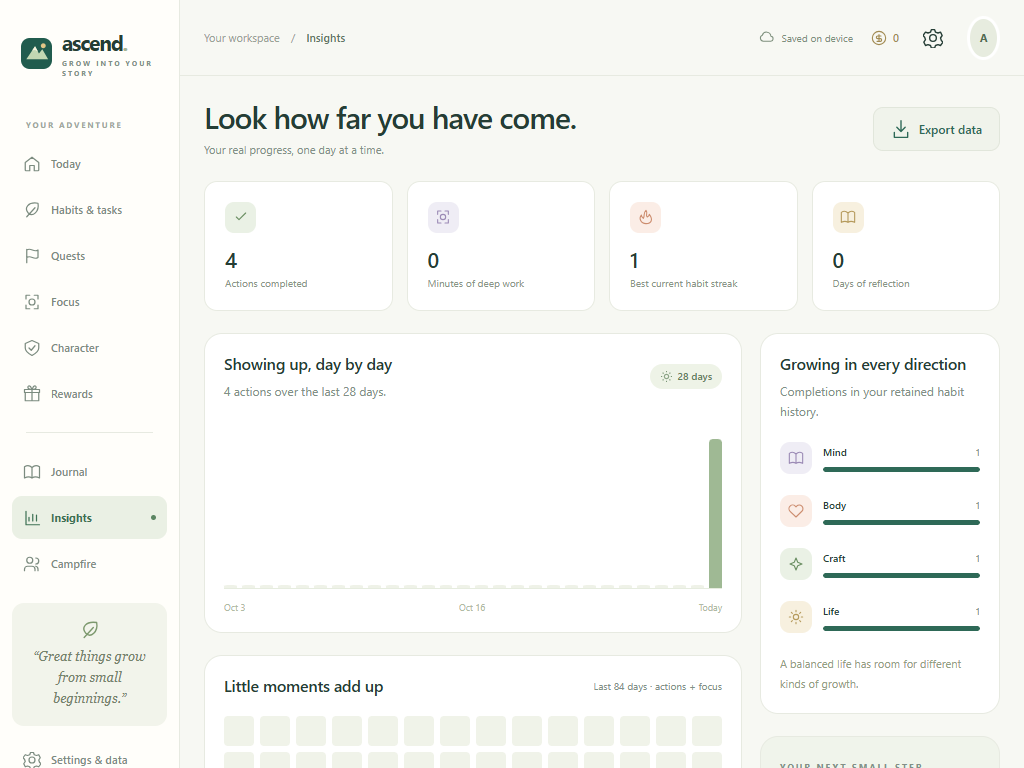Click 'Last 84 days · actions + focus' text

[x=658, y=686]
